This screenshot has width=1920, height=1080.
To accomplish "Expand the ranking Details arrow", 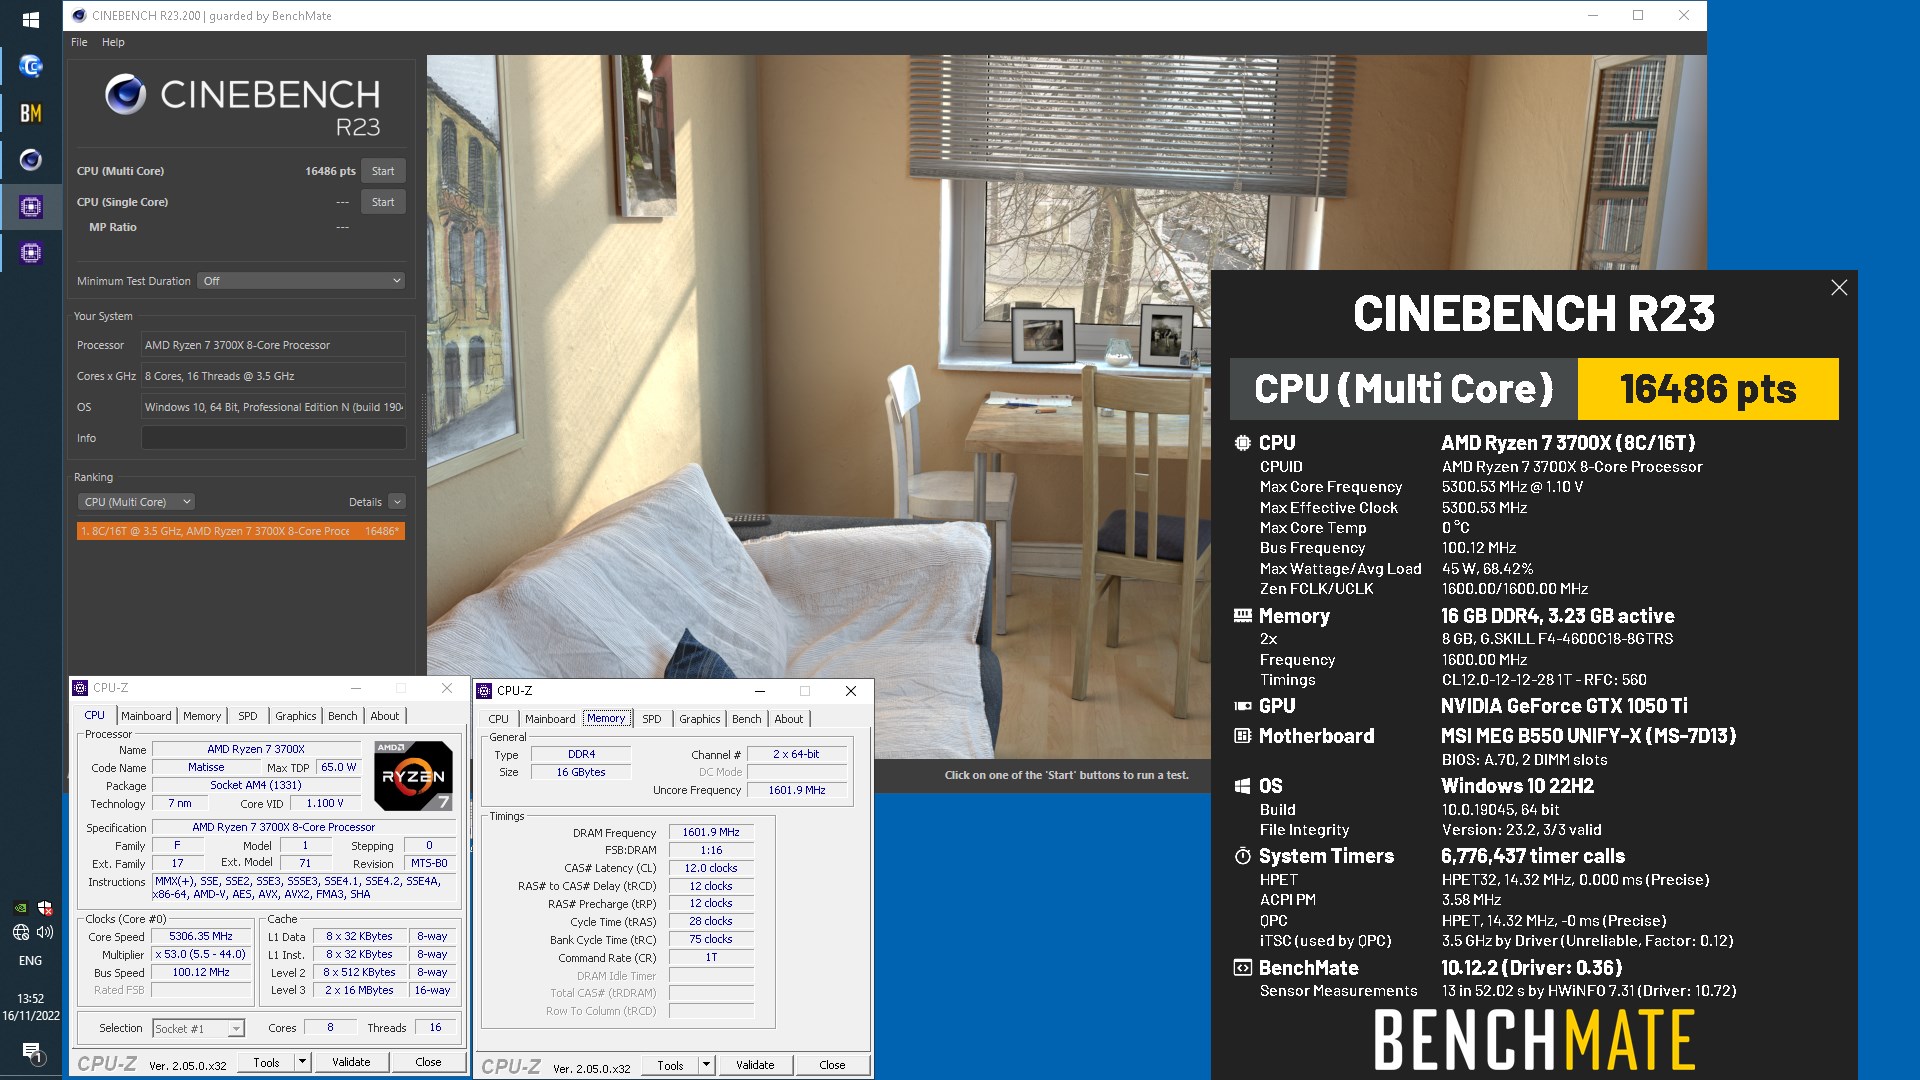I will point(397,502).
